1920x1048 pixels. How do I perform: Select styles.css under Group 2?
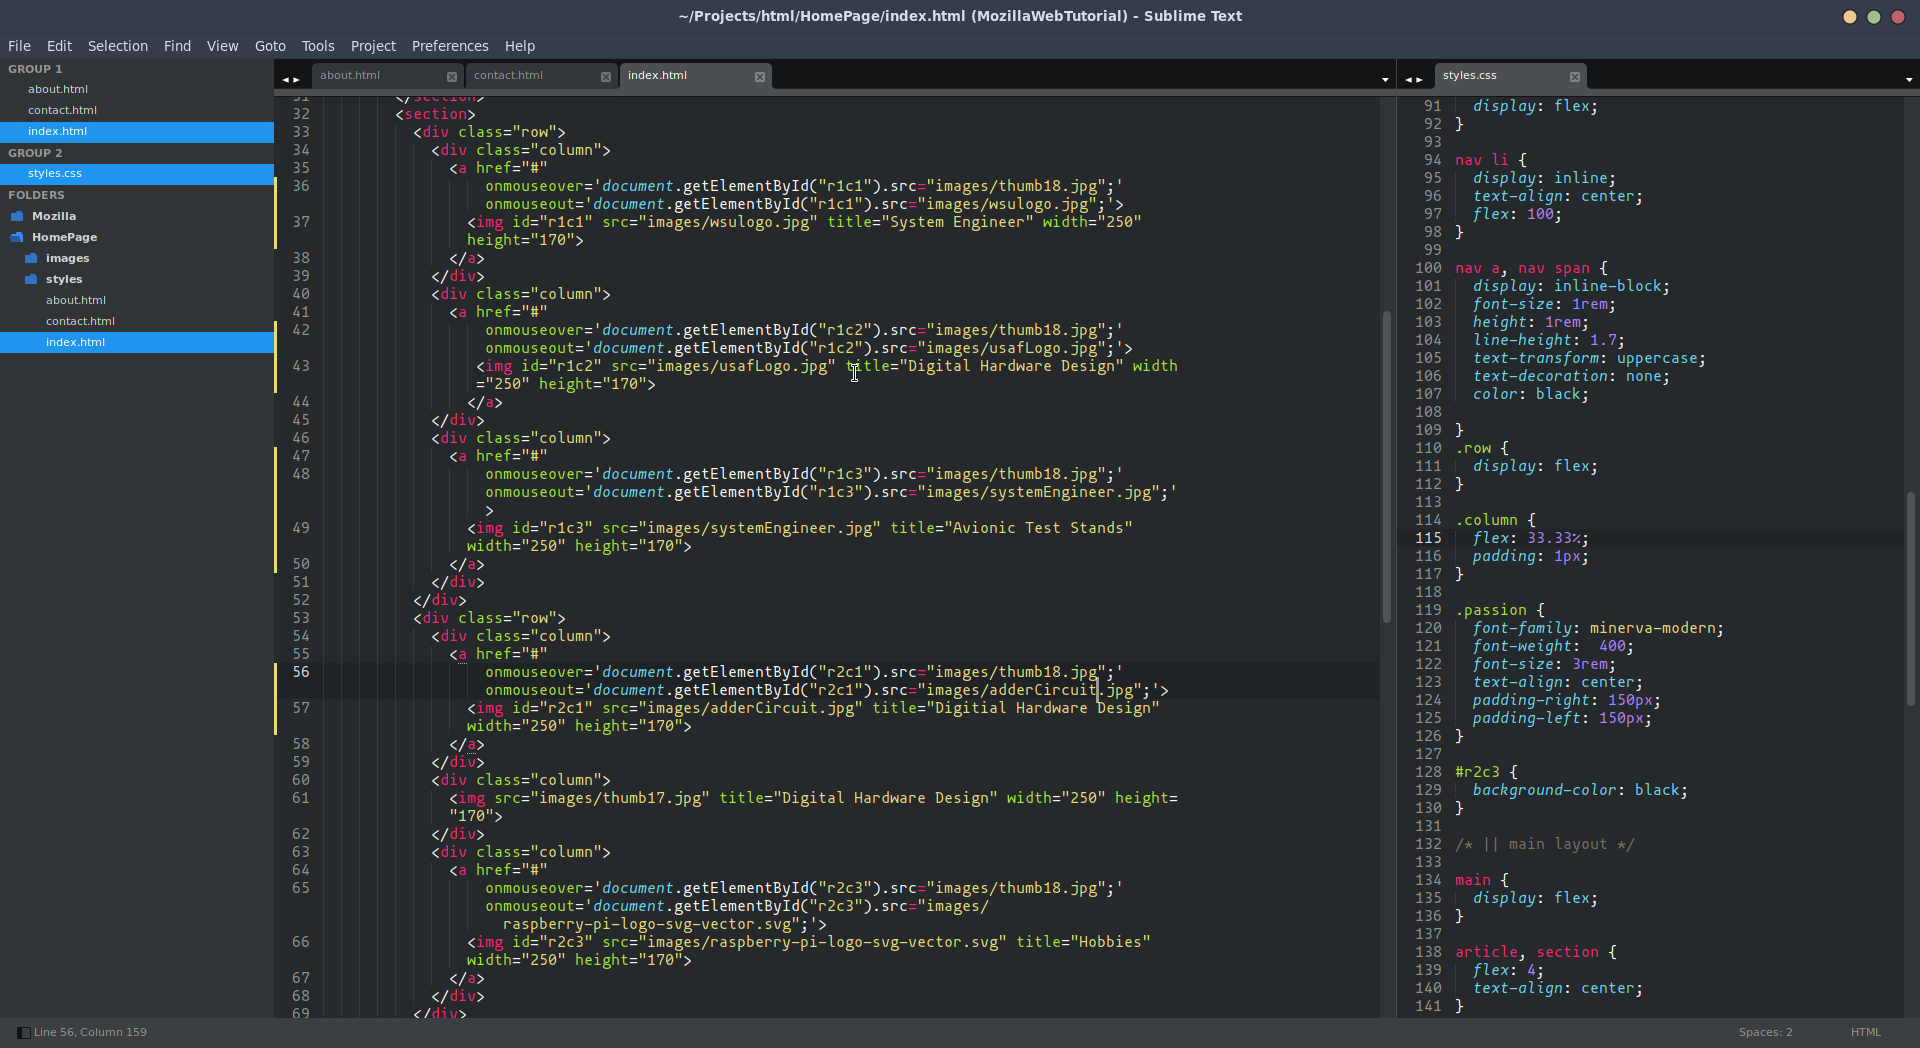55,173
